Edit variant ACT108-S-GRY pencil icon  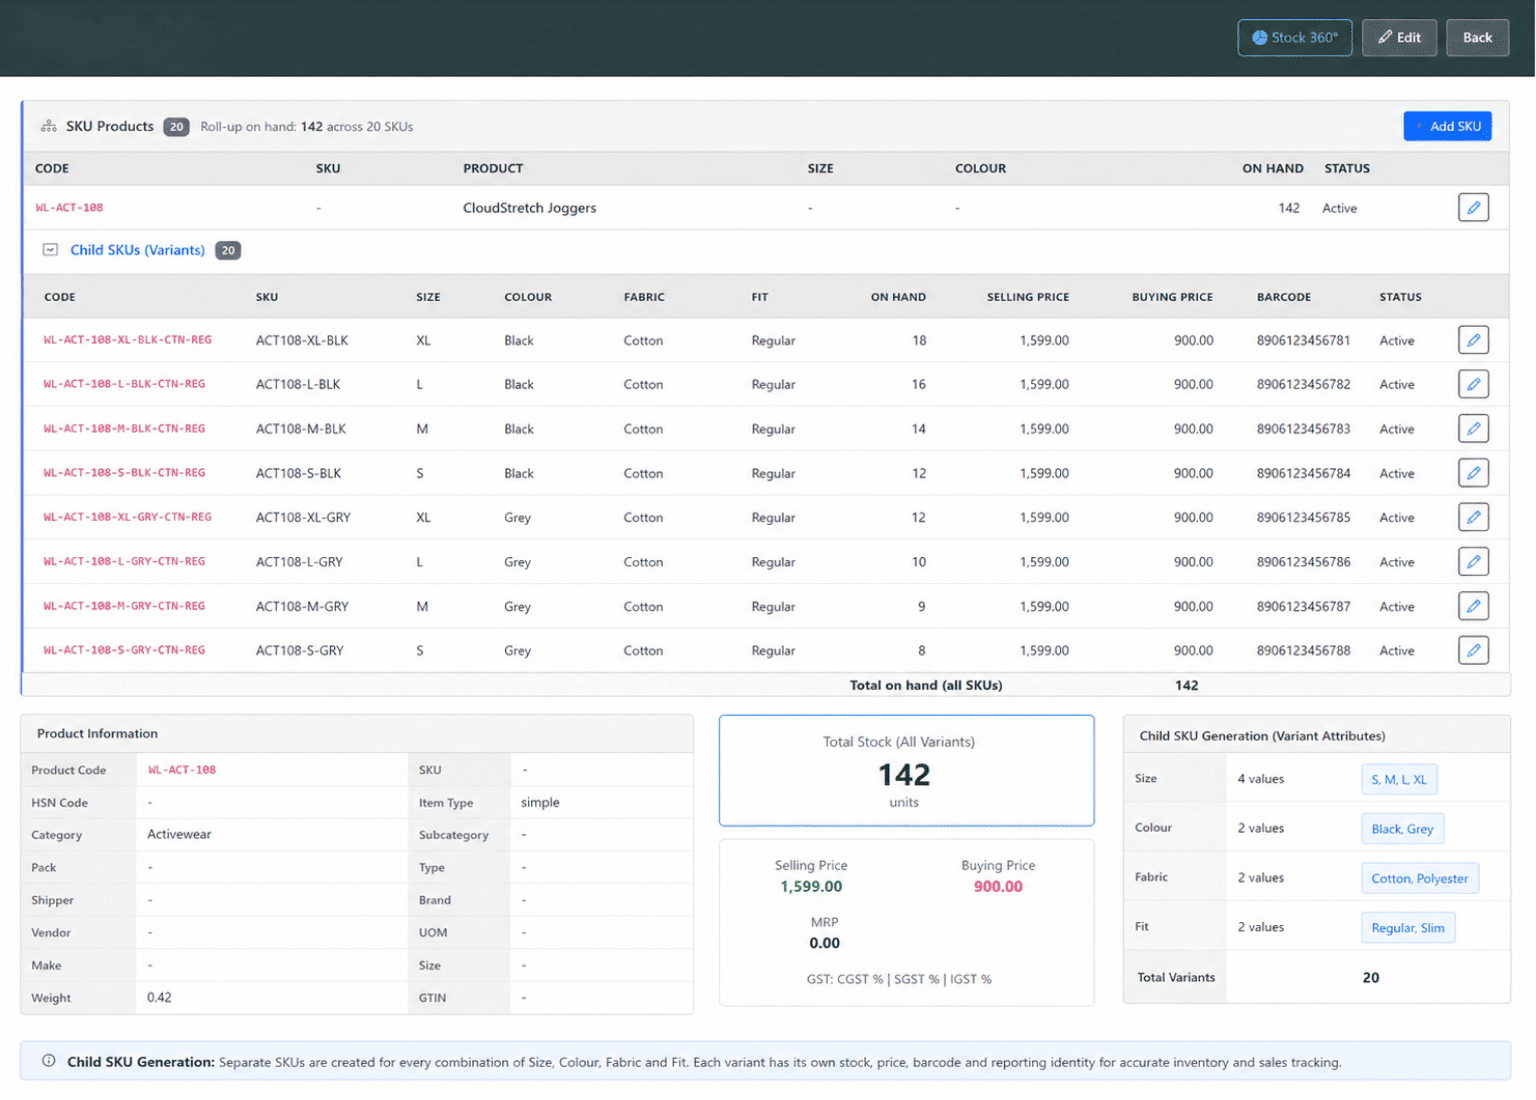pyautogui.click(x=1473, y=650)
